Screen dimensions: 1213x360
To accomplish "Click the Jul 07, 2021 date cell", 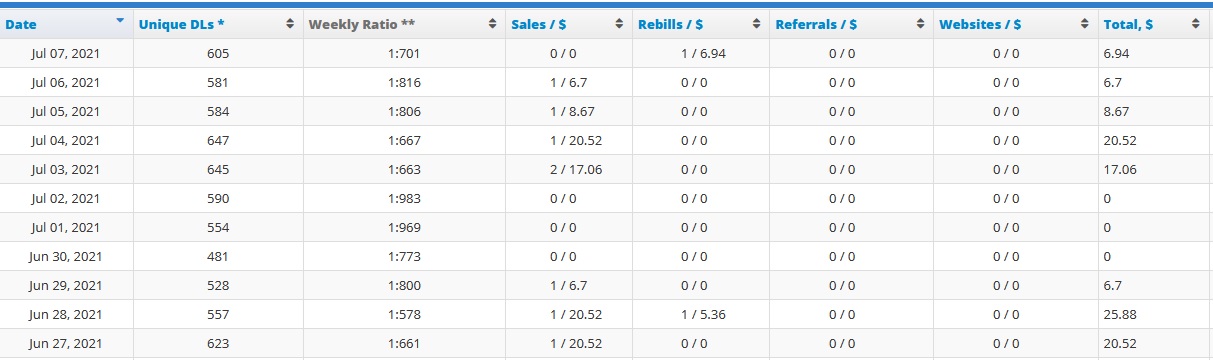I will tap(65, 53).
